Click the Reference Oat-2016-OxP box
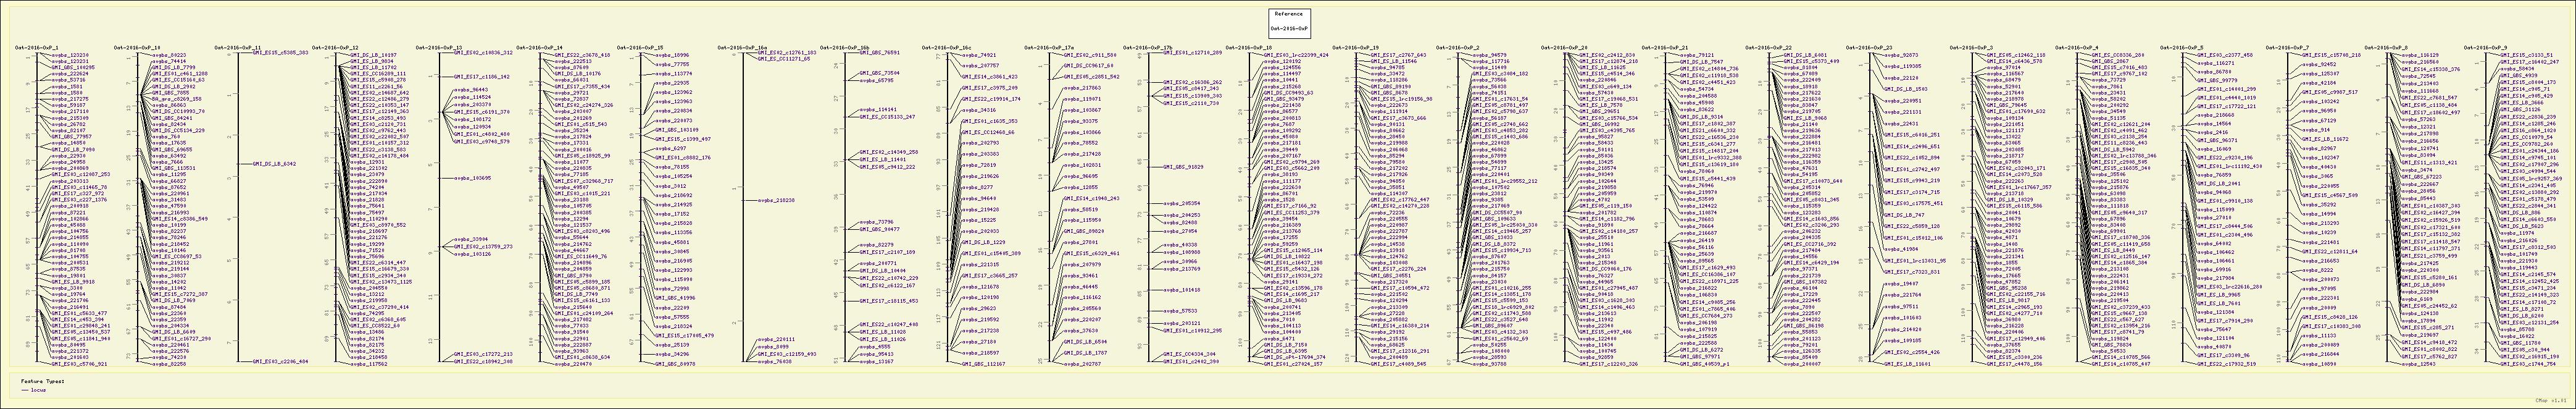2576x409 pixels. click(1288, 21)
